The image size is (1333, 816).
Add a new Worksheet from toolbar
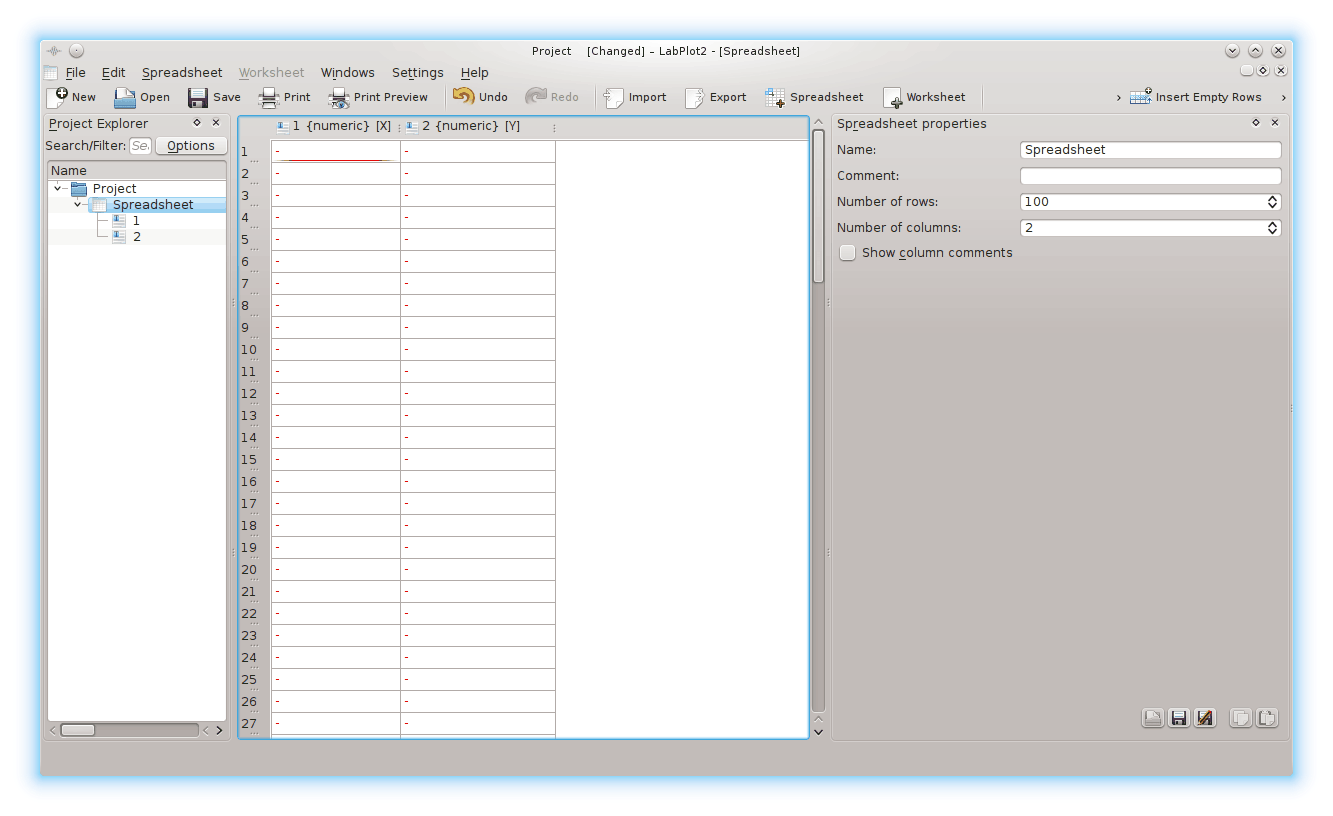892,97
